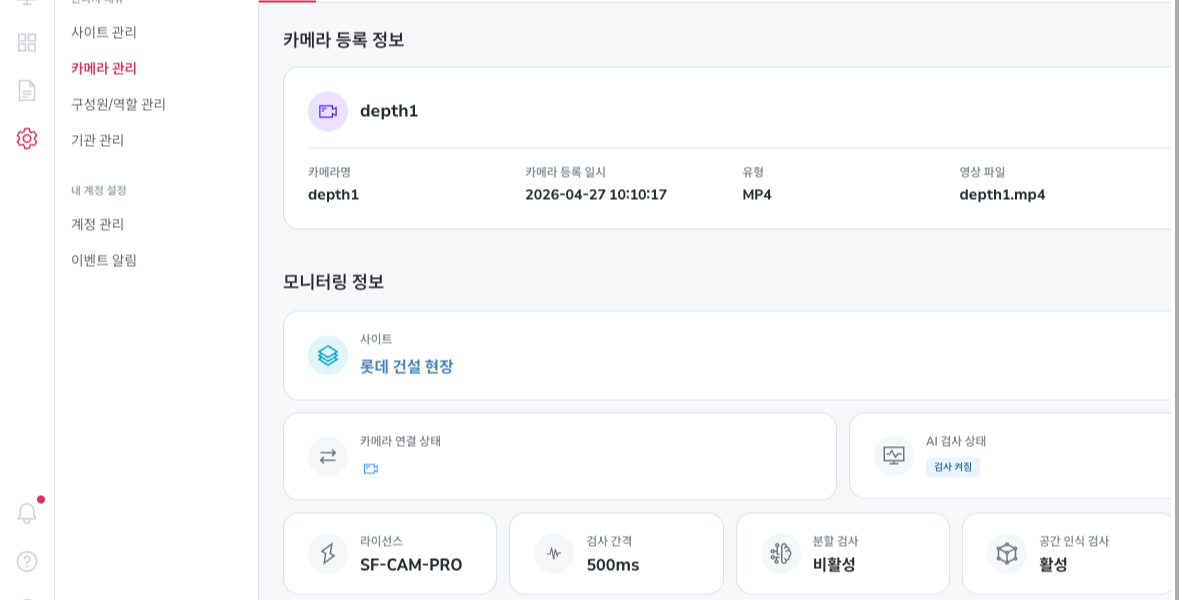This screenshot has height=600, width=1182.
Task: Open the help question mark icon
Action: (x=27, y=562)
